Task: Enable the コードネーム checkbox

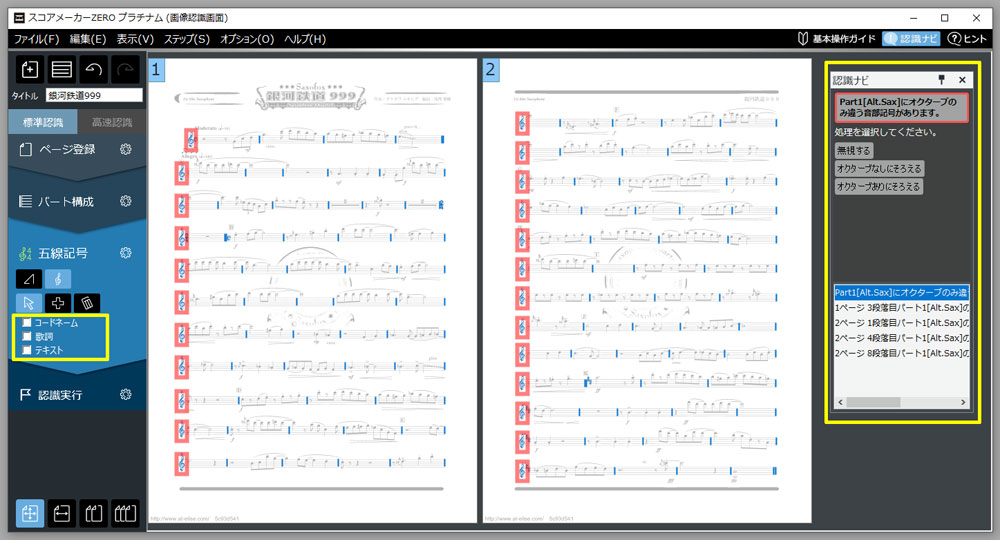Action: pos(27,323)
